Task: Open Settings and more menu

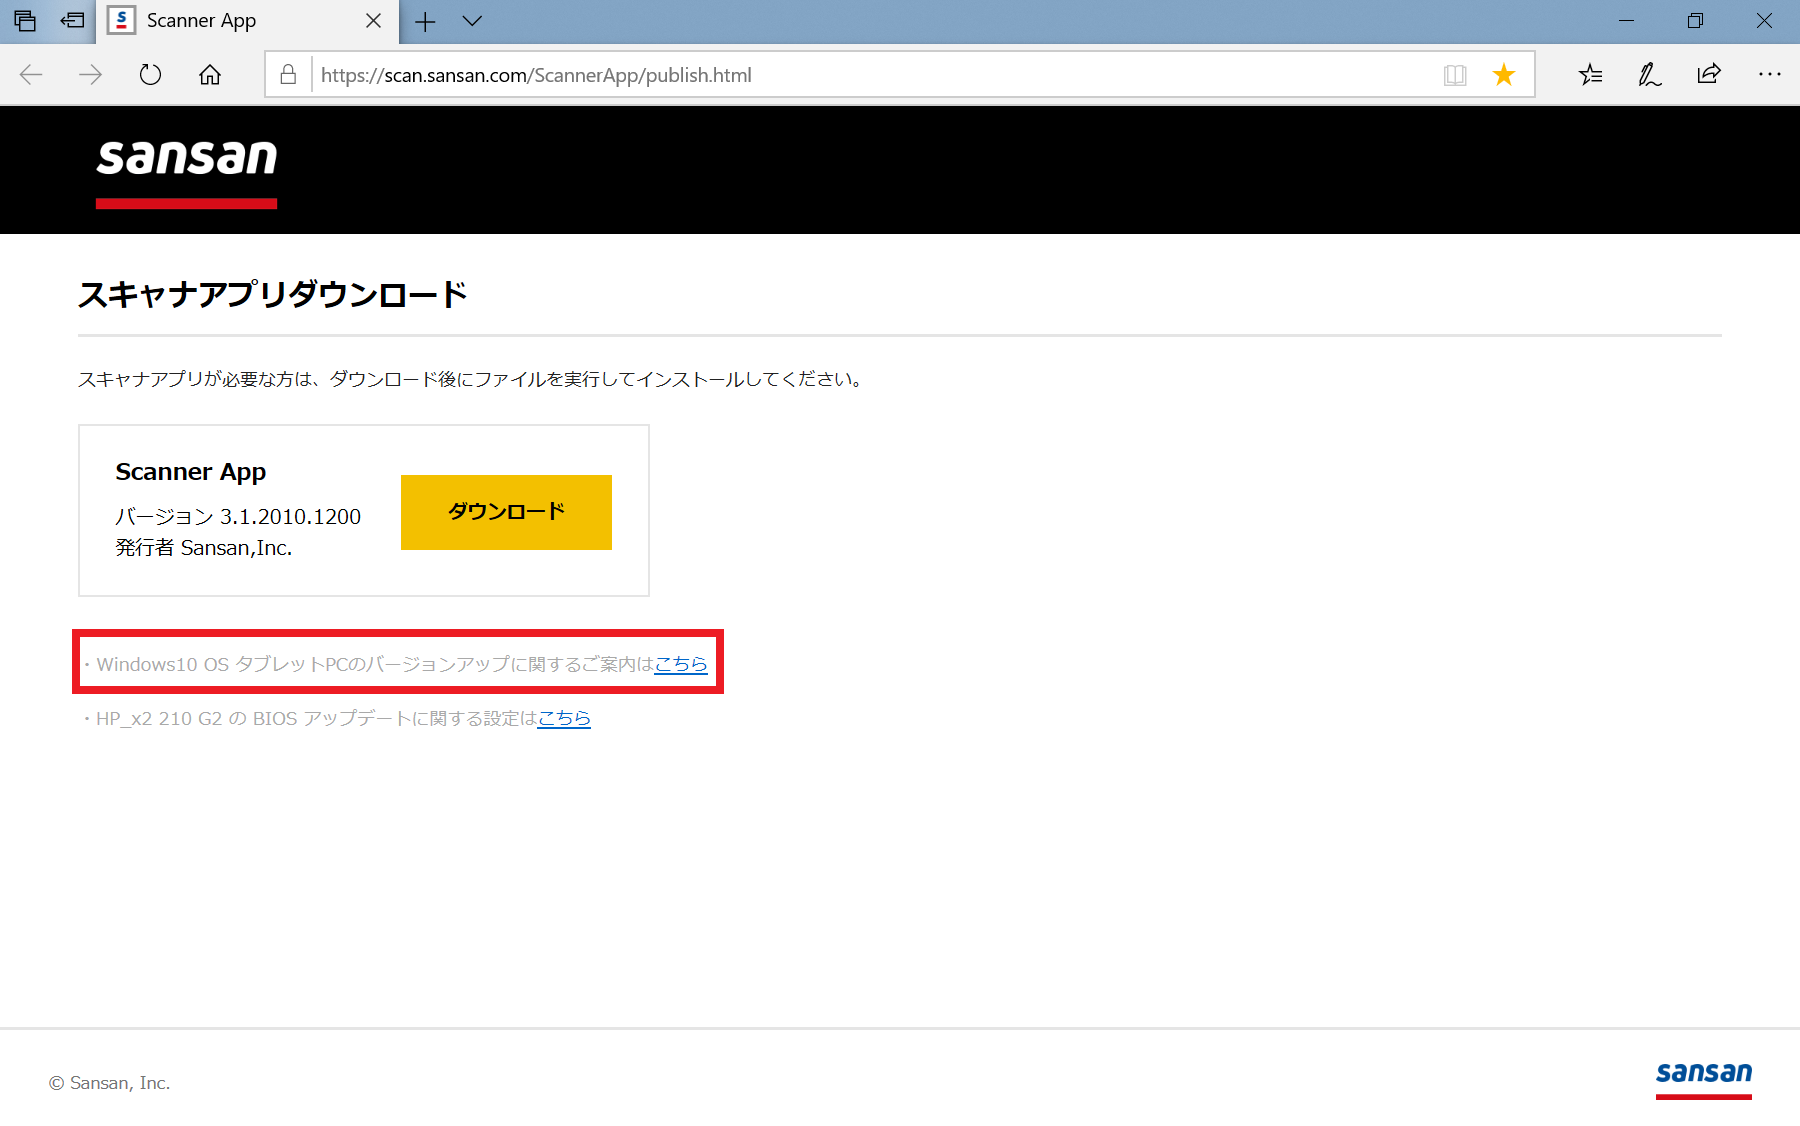Action: pos(1769,75)
